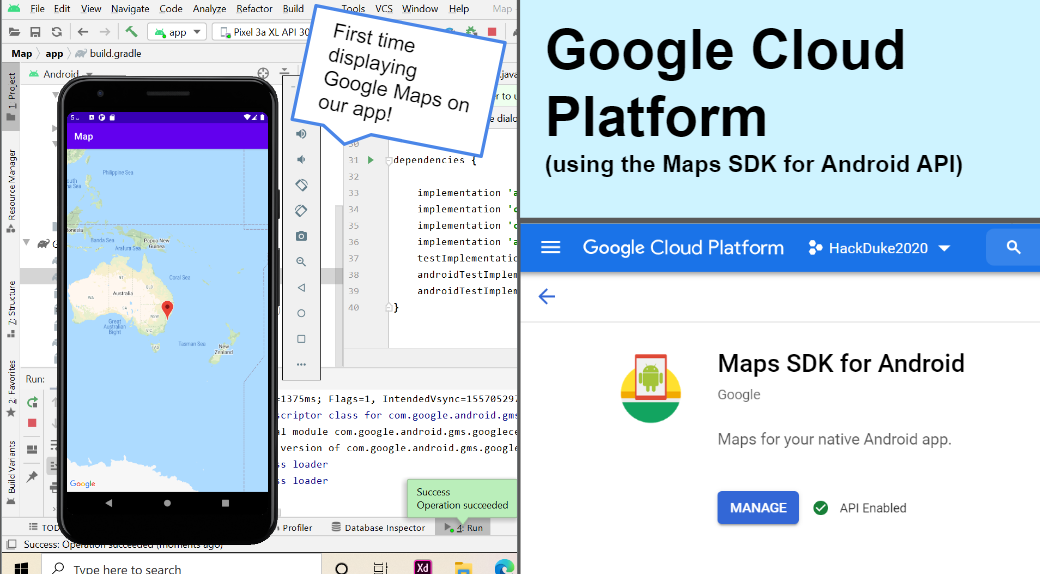
Task: Open the HackDuke2020 project selector dropdown
Action: click(x=879, y=248)
